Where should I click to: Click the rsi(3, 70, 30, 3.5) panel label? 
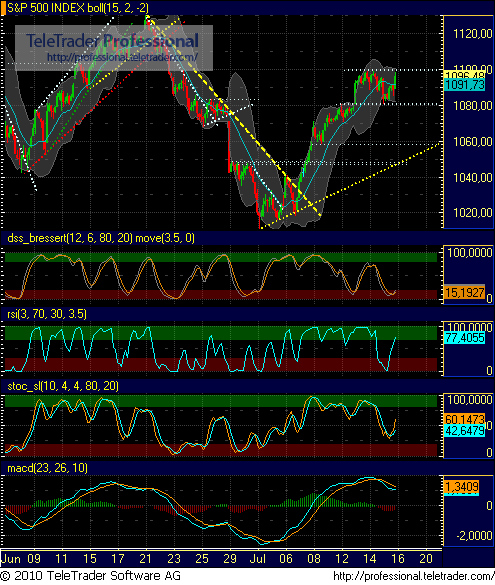(47, 314)
